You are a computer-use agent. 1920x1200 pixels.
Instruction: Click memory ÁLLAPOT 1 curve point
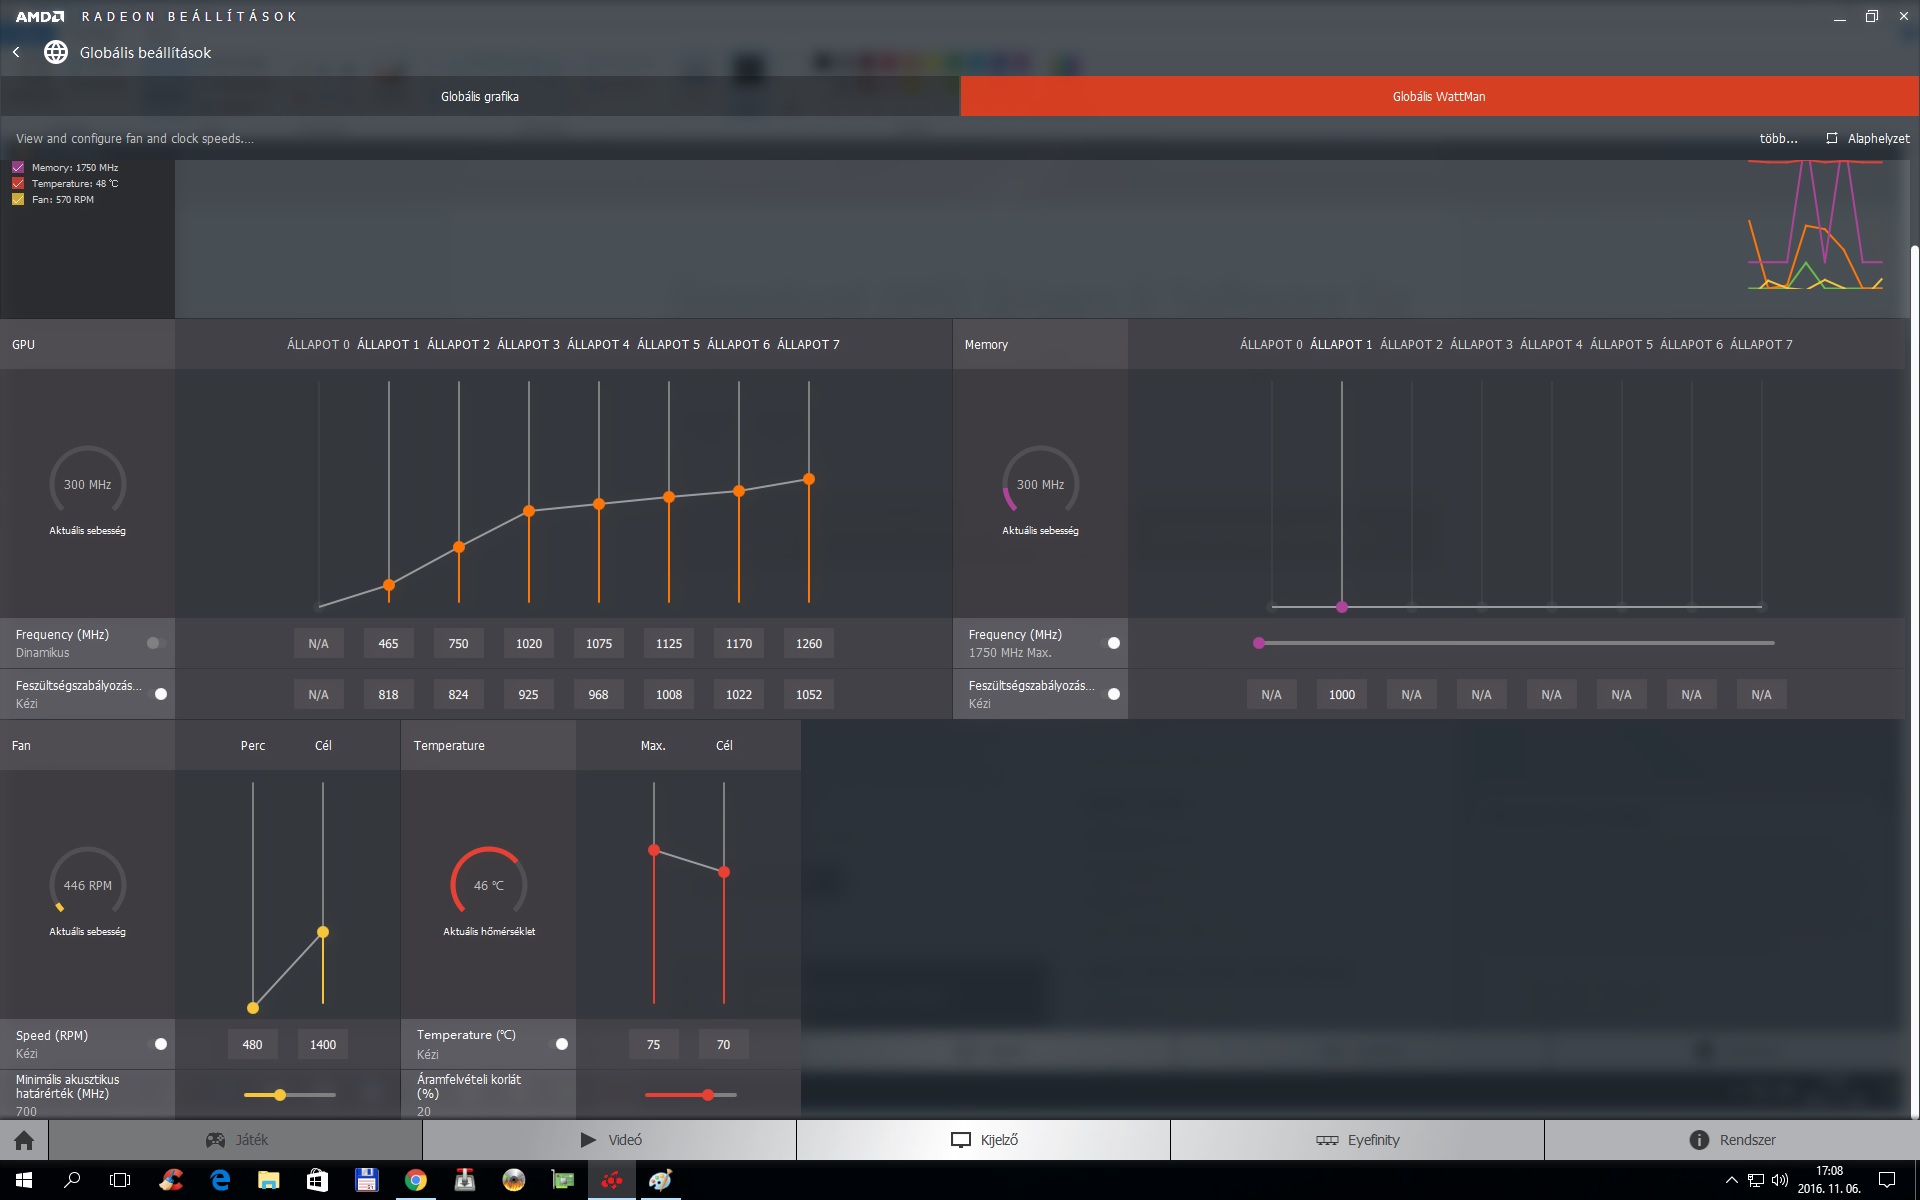pos(1342,607)
